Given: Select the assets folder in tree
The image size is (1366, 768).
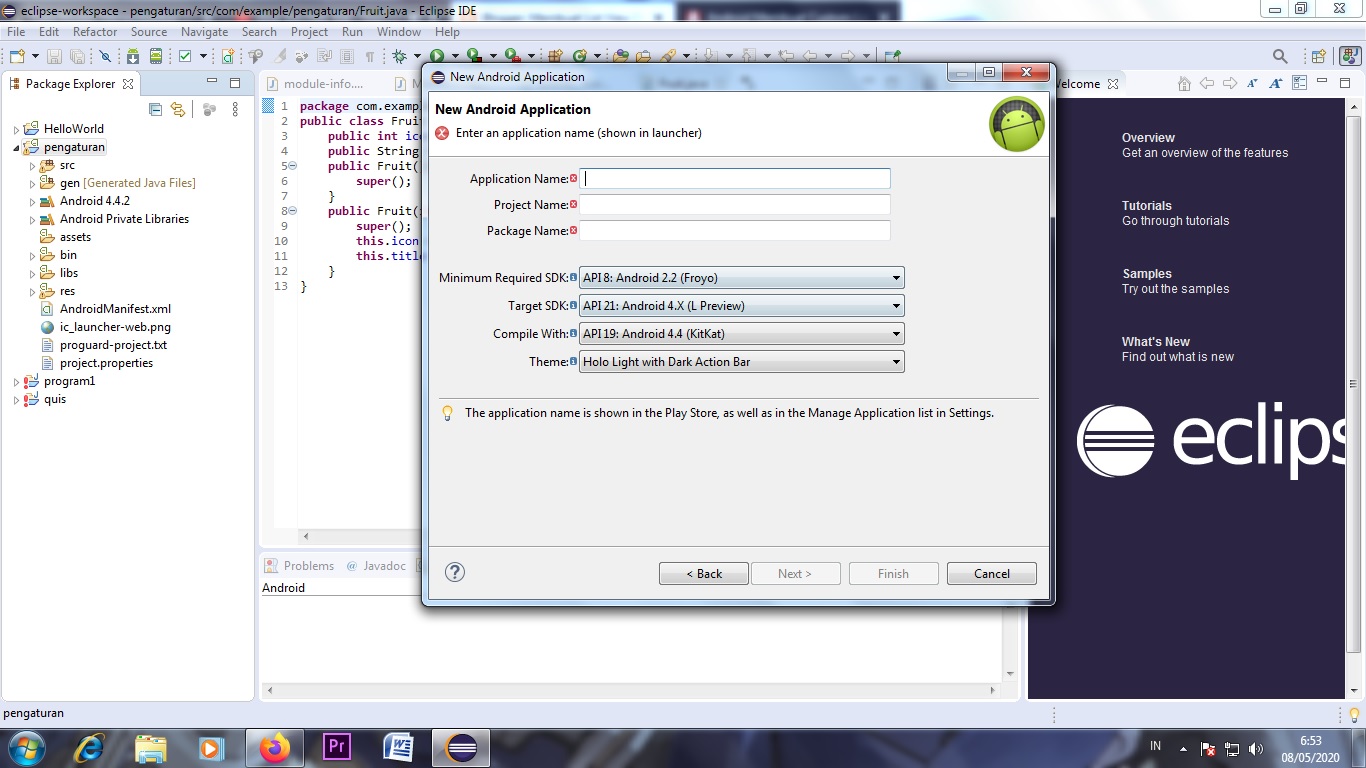Looking at the screenshot, I should 75,237.
